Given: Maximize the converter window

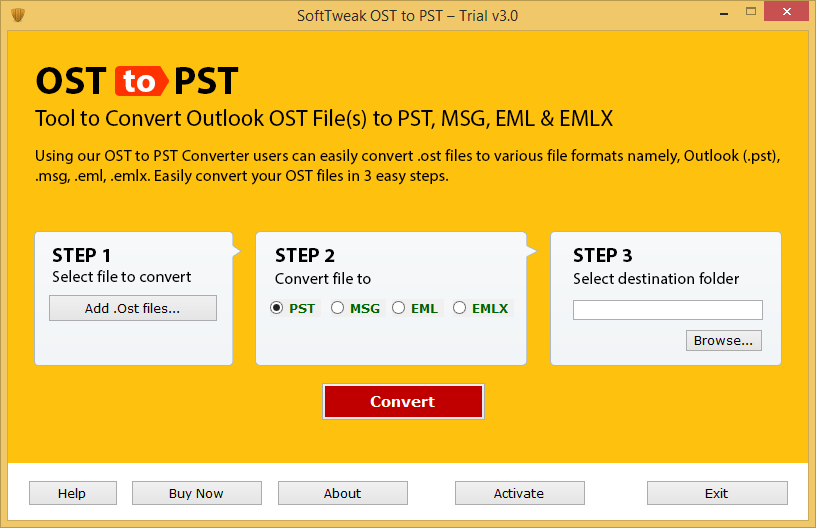Looking at the screenshot, I should coord(750,11).
